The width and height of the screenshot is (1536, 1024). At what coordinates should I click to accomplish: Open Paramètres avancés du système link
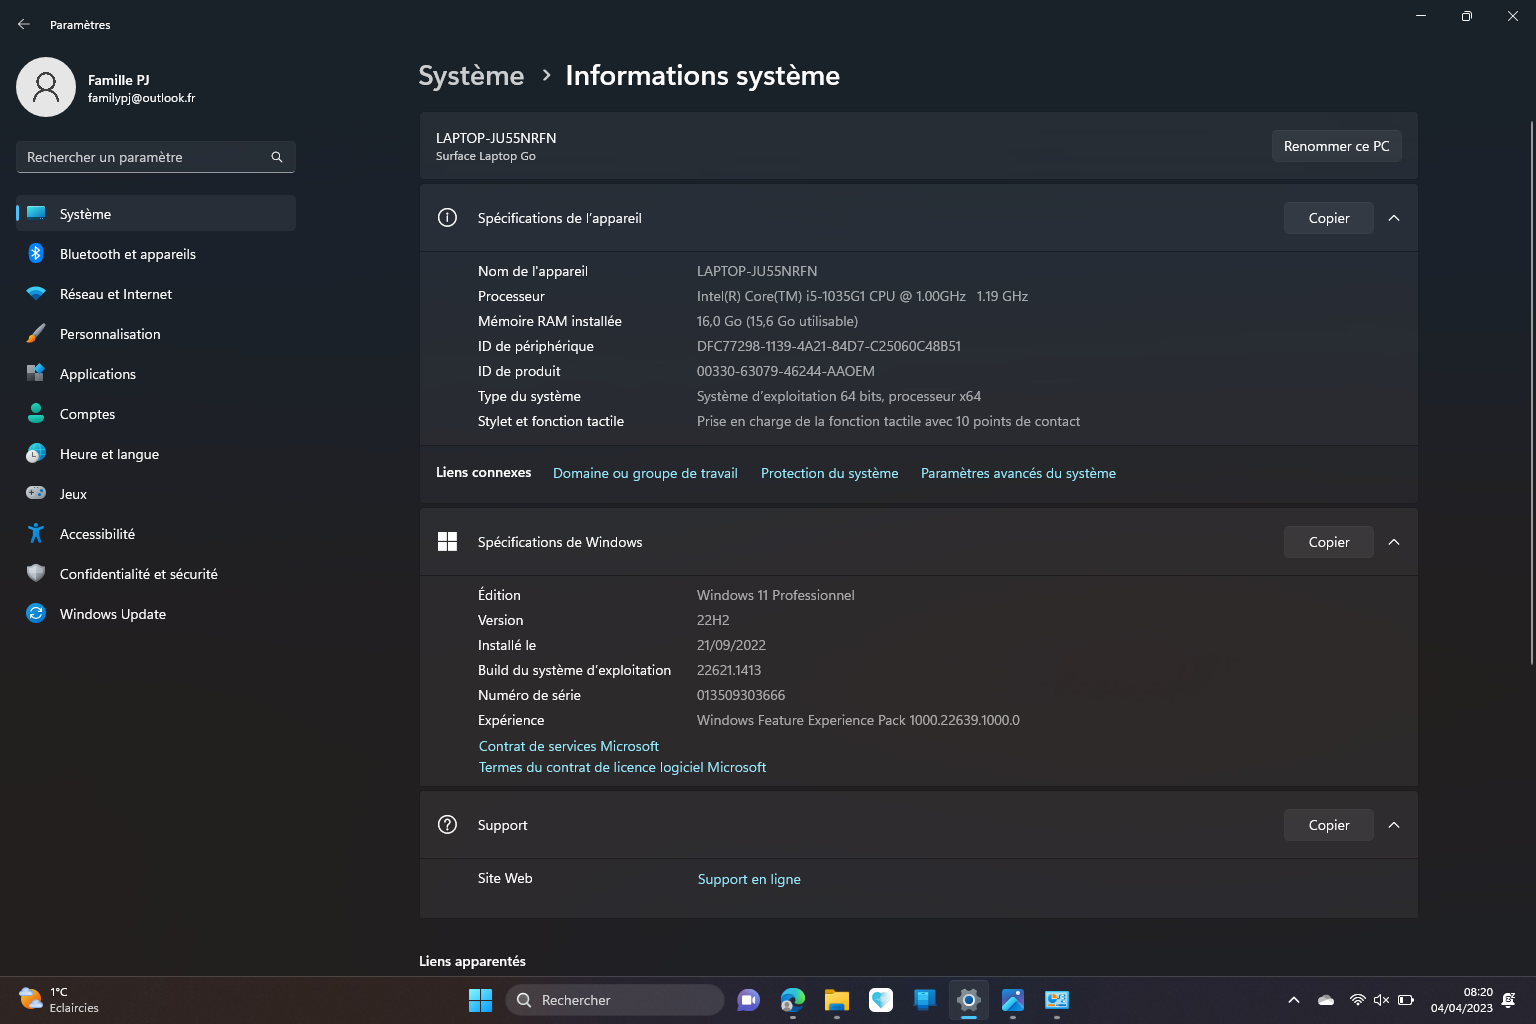tap(1018, 473)
